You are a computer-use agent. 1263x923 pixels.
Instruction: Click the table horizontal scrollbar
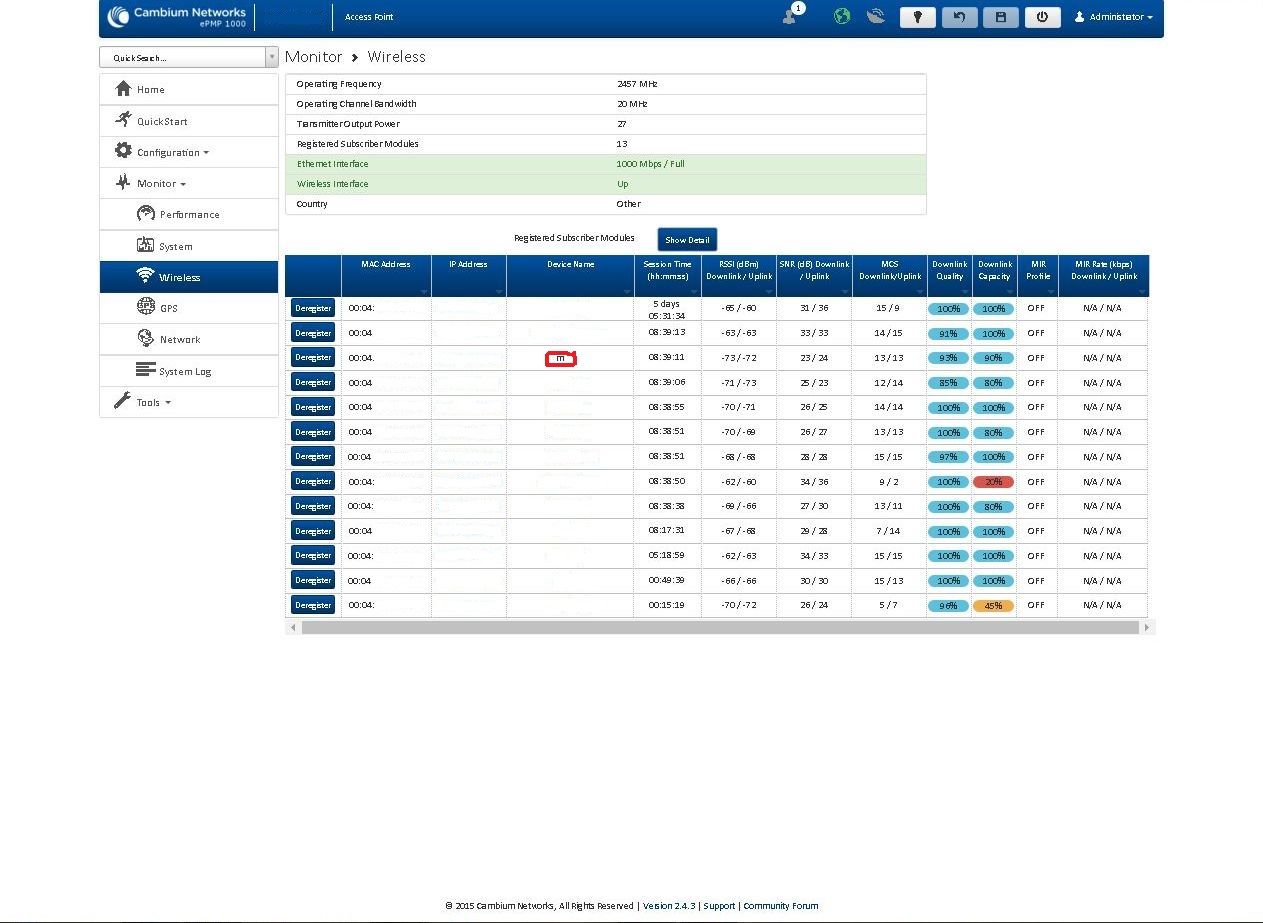720,627
